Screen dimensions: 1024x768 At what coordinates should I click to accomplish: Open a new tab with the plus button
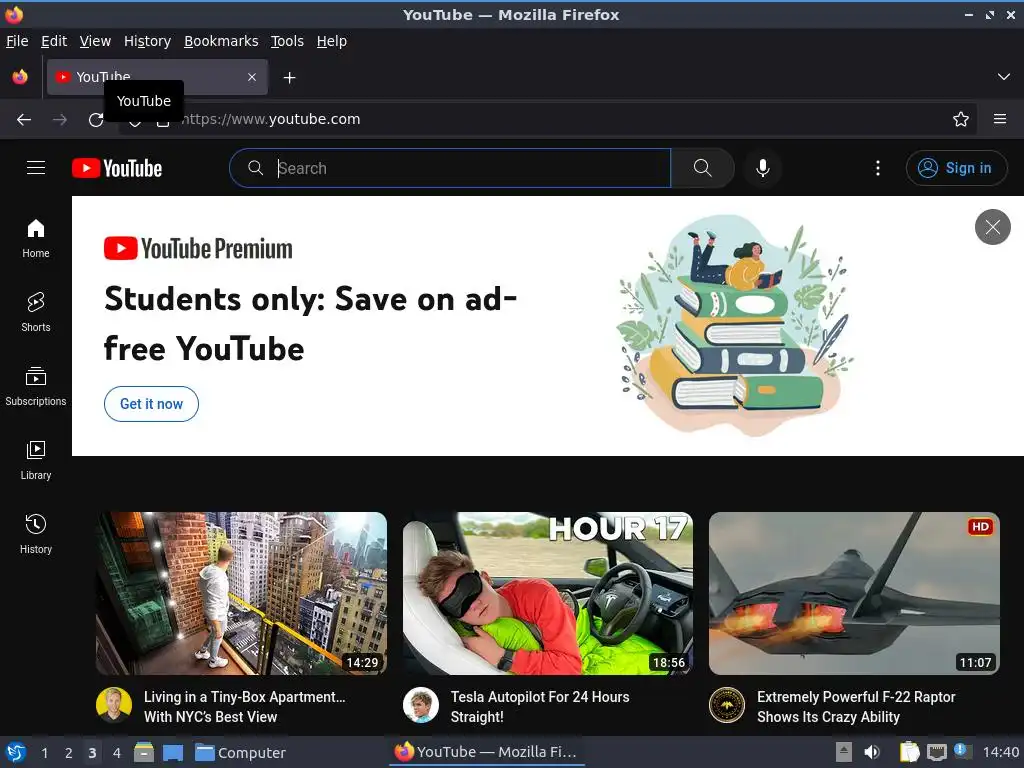click(289, 78)
